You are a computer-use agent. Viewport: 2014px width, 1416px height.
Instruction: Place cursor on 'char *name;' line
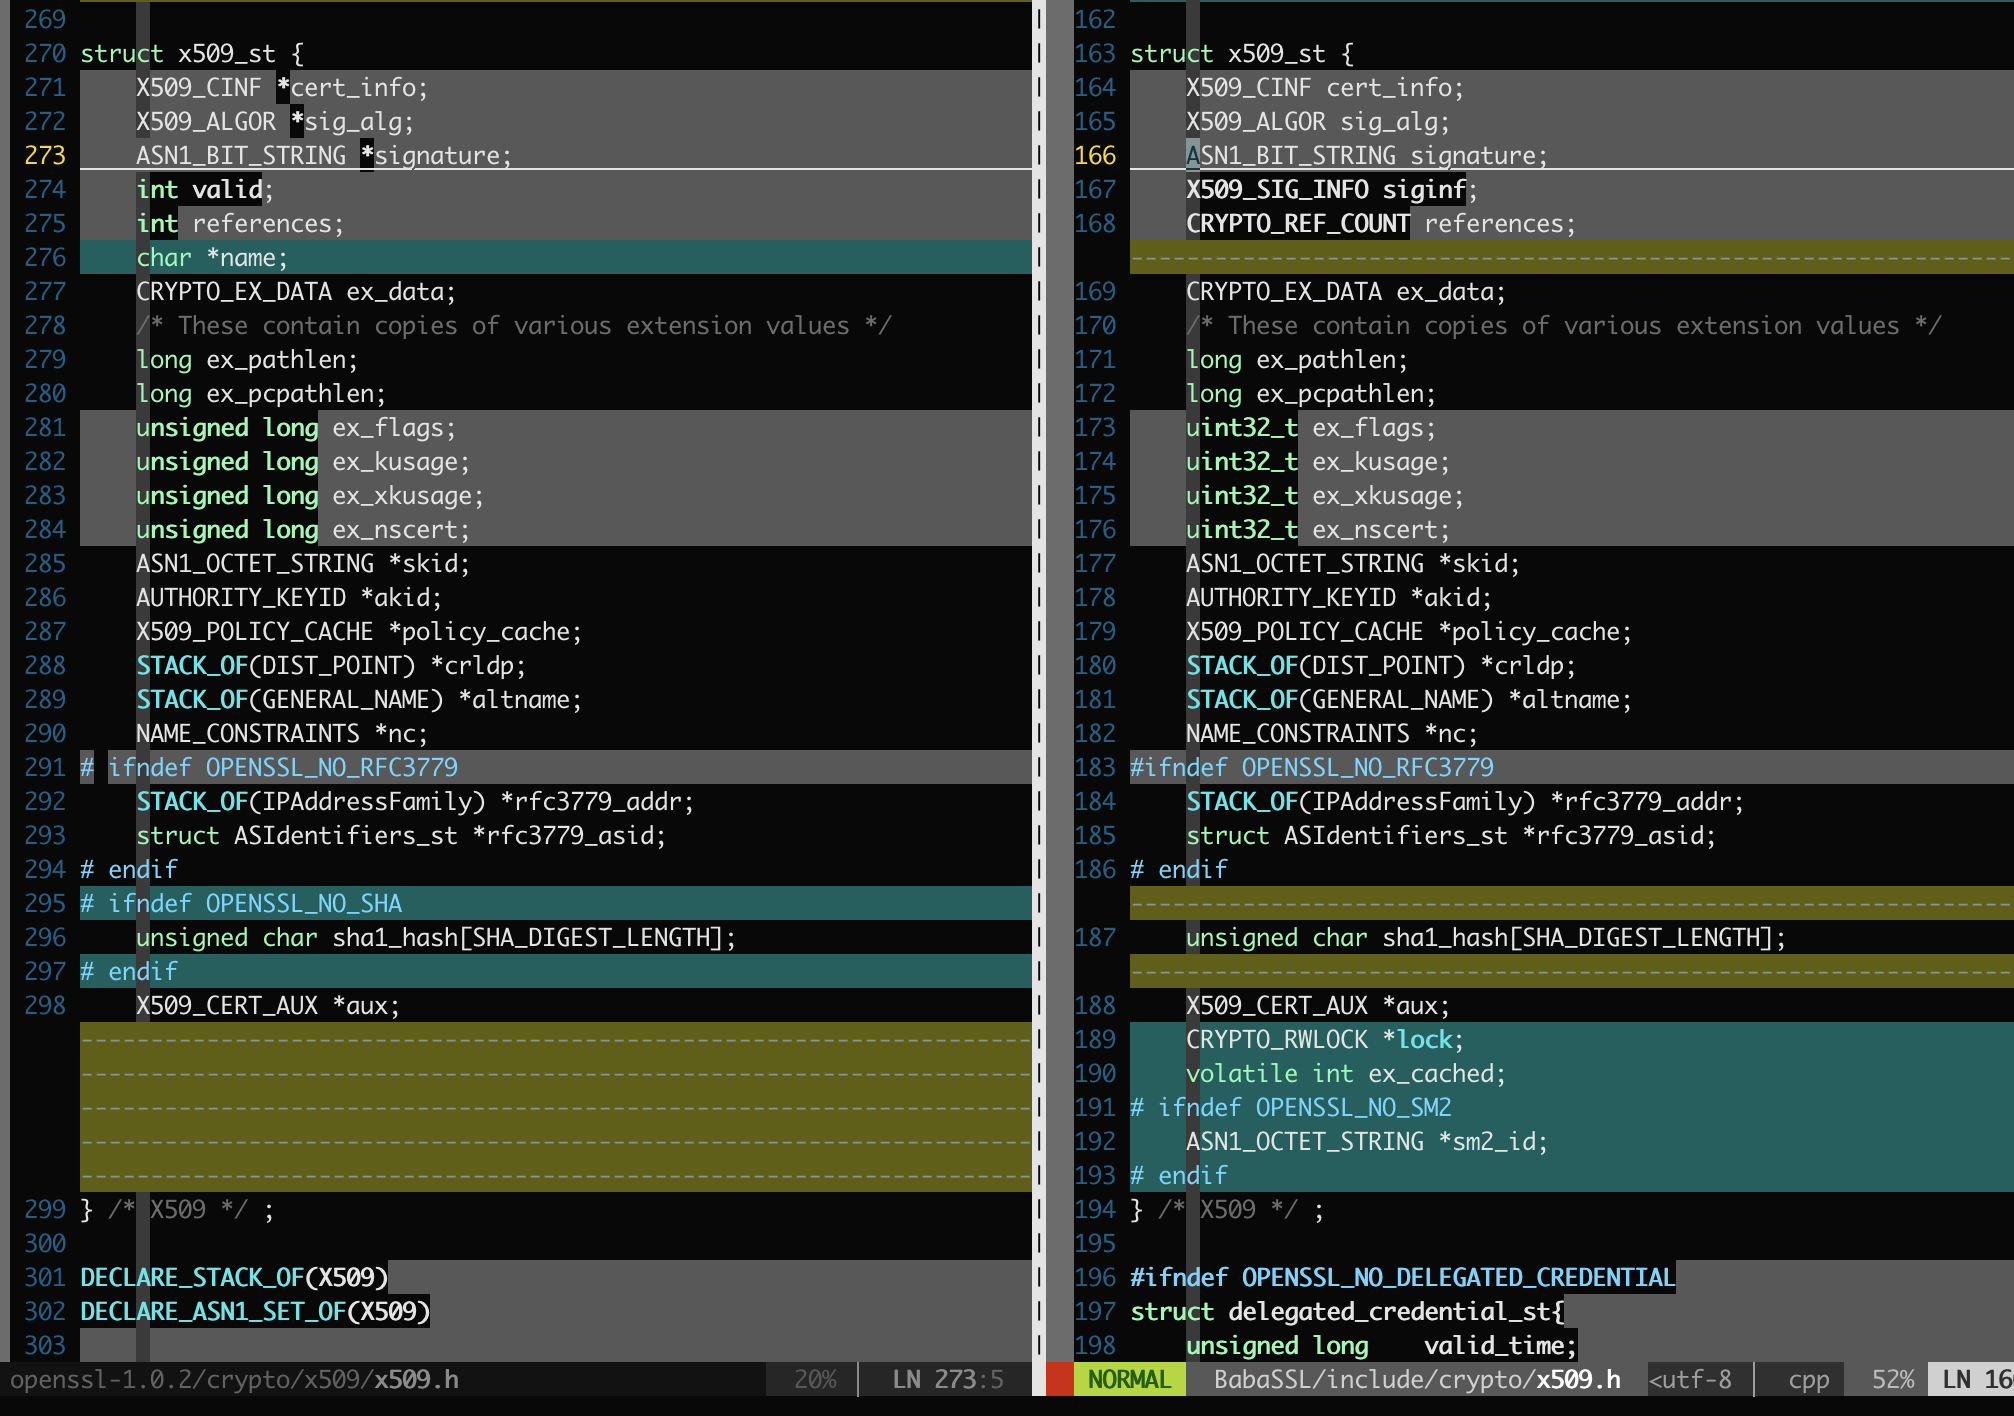tap(212, 258)
